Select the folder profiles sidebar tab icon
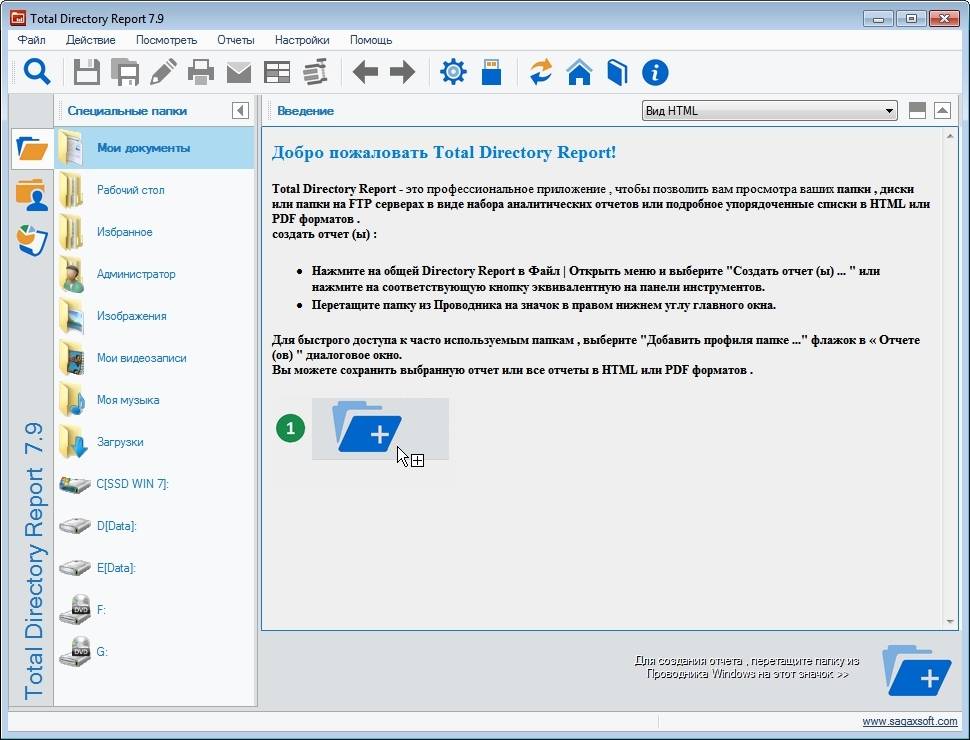The image size is (970, 740). pyautogui.click(x=32, y=195)
